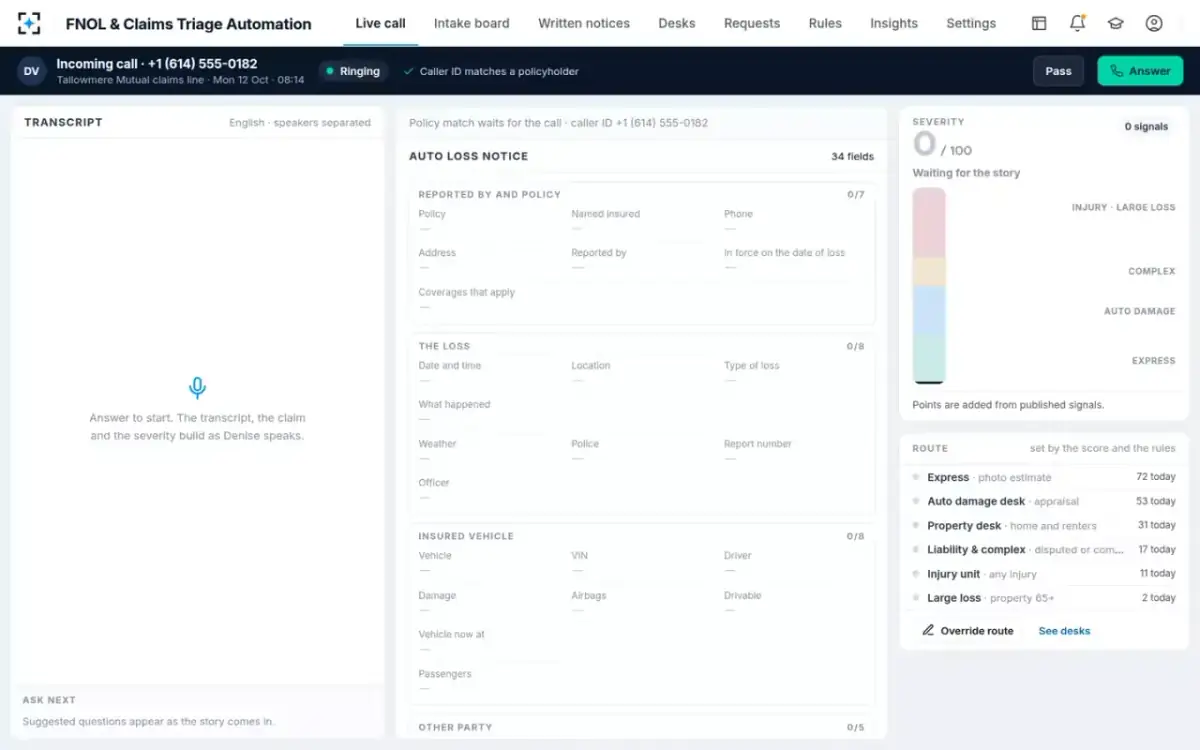Click the 0 signals badge
Screen dimensions: 1200x750
pos(1146,127)
